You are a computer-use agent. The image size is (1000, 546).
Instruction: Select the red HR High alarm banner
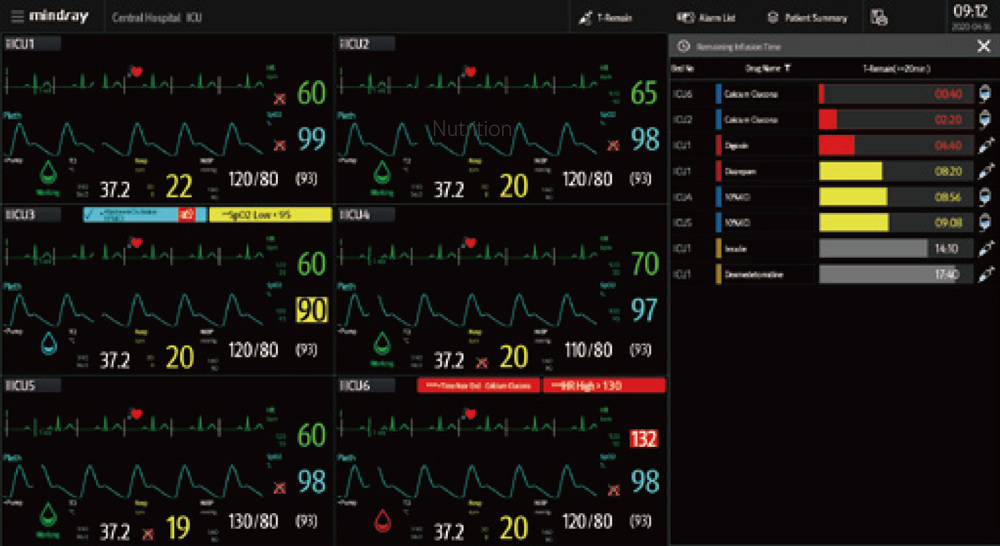click(x=603, y=386)
